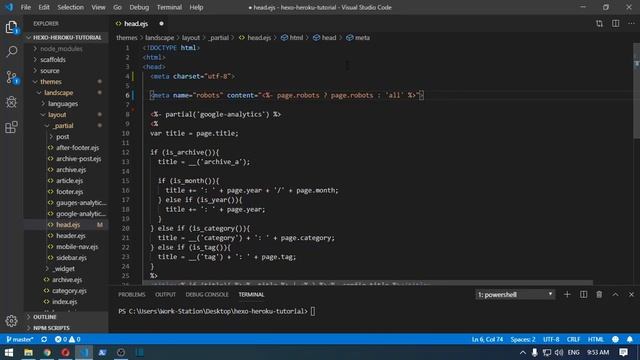Show hidden system tray icons
The image size is (640, 360).
(523, 352)
